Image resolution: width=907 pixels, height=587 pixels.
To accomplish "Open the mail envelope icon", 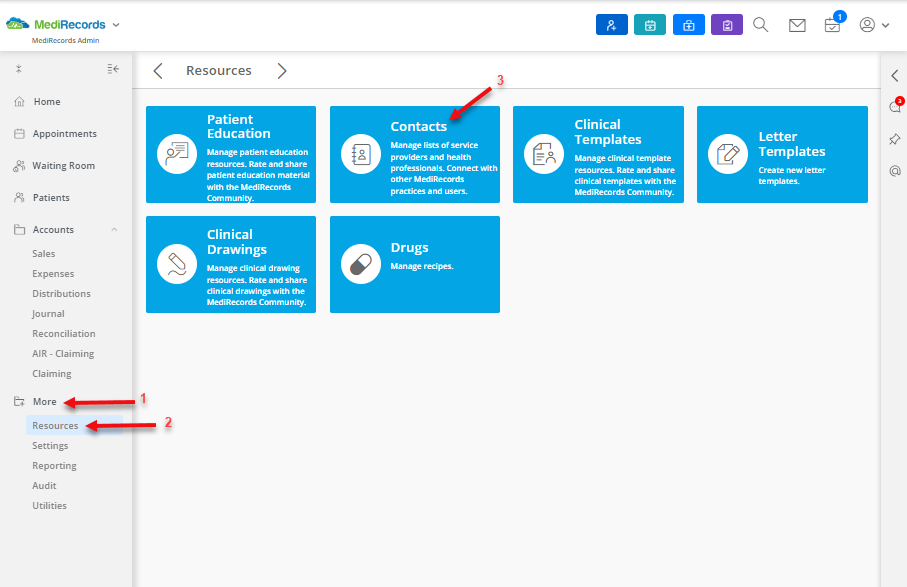I will coord(797,25).
